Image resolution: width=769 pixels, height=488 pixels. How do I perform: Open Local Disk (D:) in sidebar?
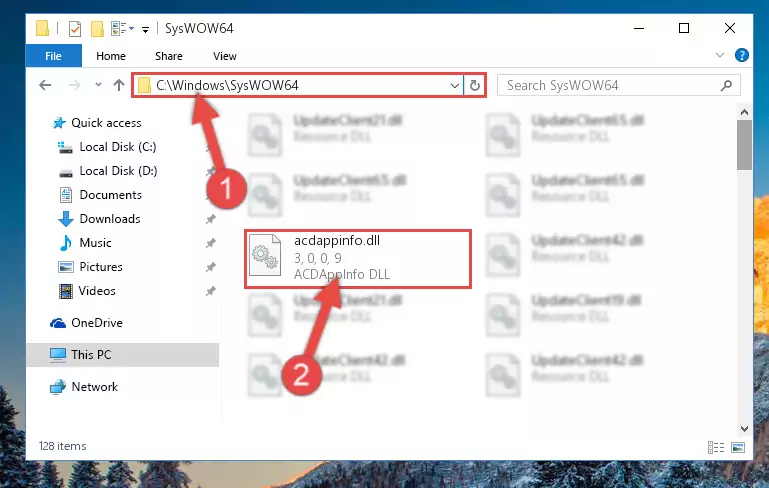118,171
